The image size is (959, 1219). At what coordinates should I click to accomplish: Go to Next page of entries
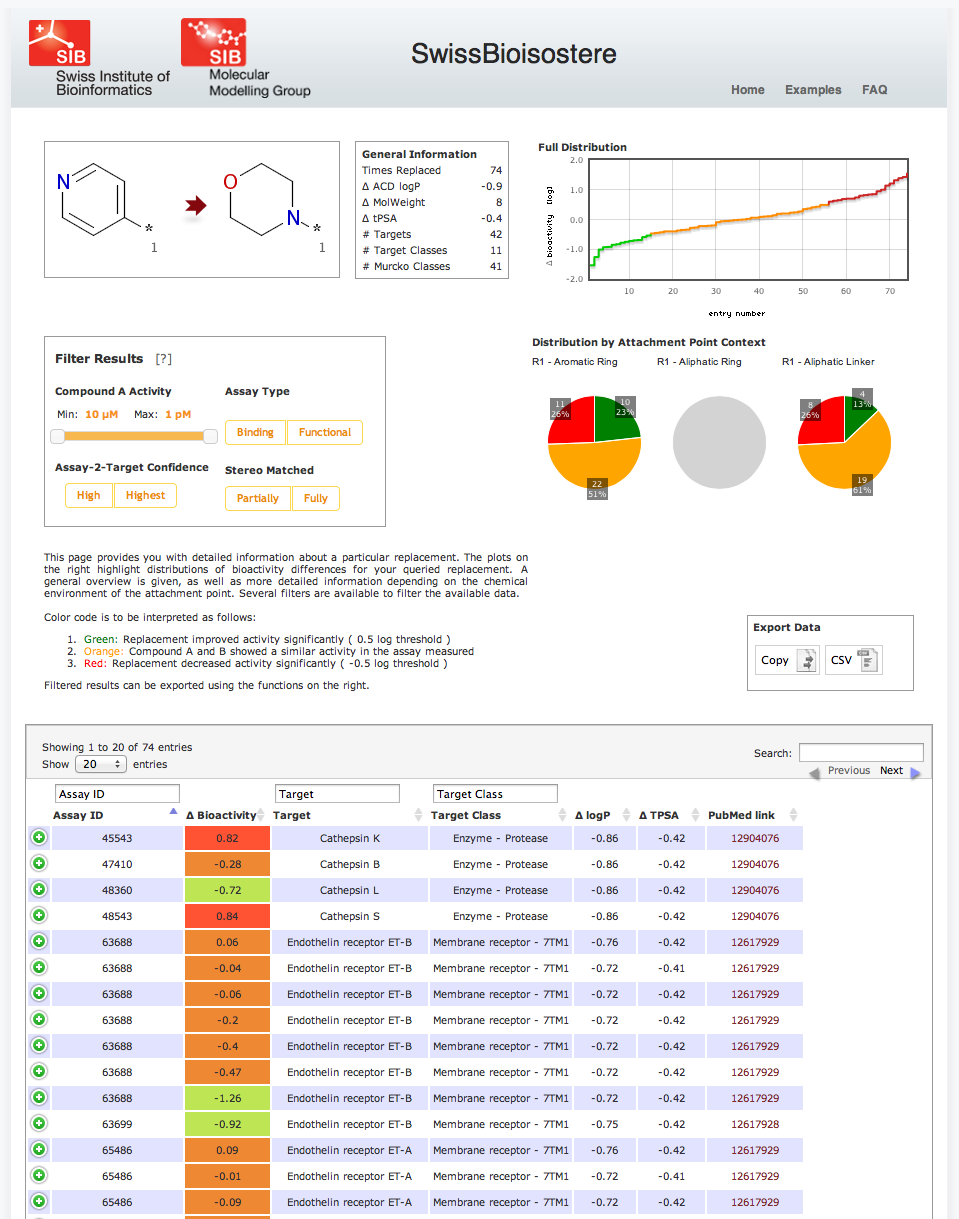[x=899, y=771]
